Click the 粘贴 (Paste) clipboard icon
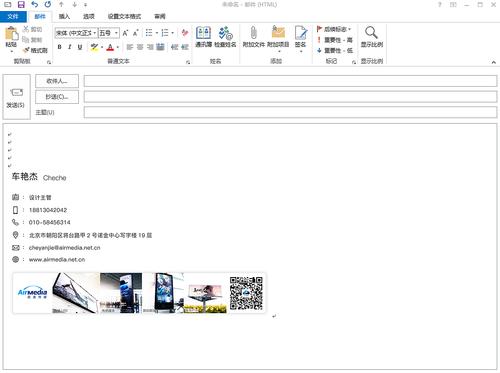Image resolution: width=500 pixels, height=373 pixels. coord(11,33)
